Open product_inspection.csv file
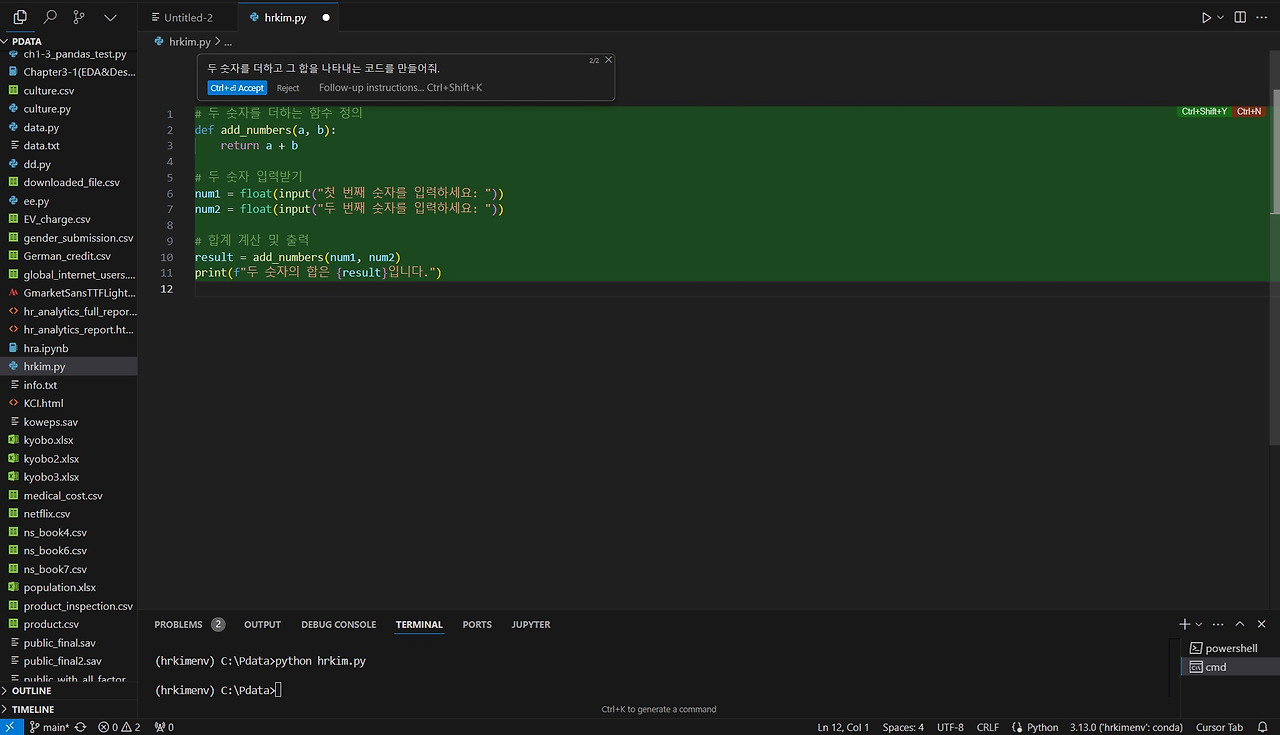1280x735 pixels. [x=69, y=606]
